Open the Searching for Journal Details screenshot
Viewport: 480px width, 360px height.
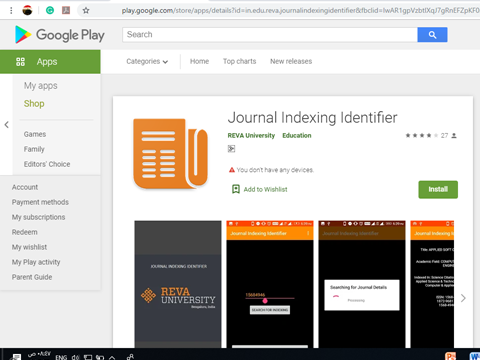[x=362, y=284]
